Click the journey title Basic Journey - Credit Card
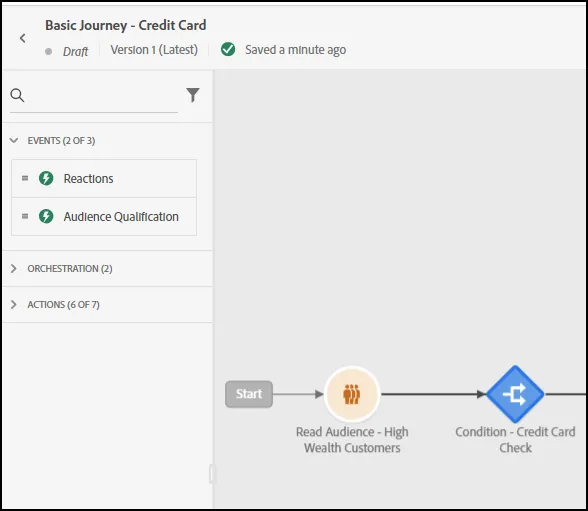The width and height of the screenshot is (588, 511). (x=126, y=25)
